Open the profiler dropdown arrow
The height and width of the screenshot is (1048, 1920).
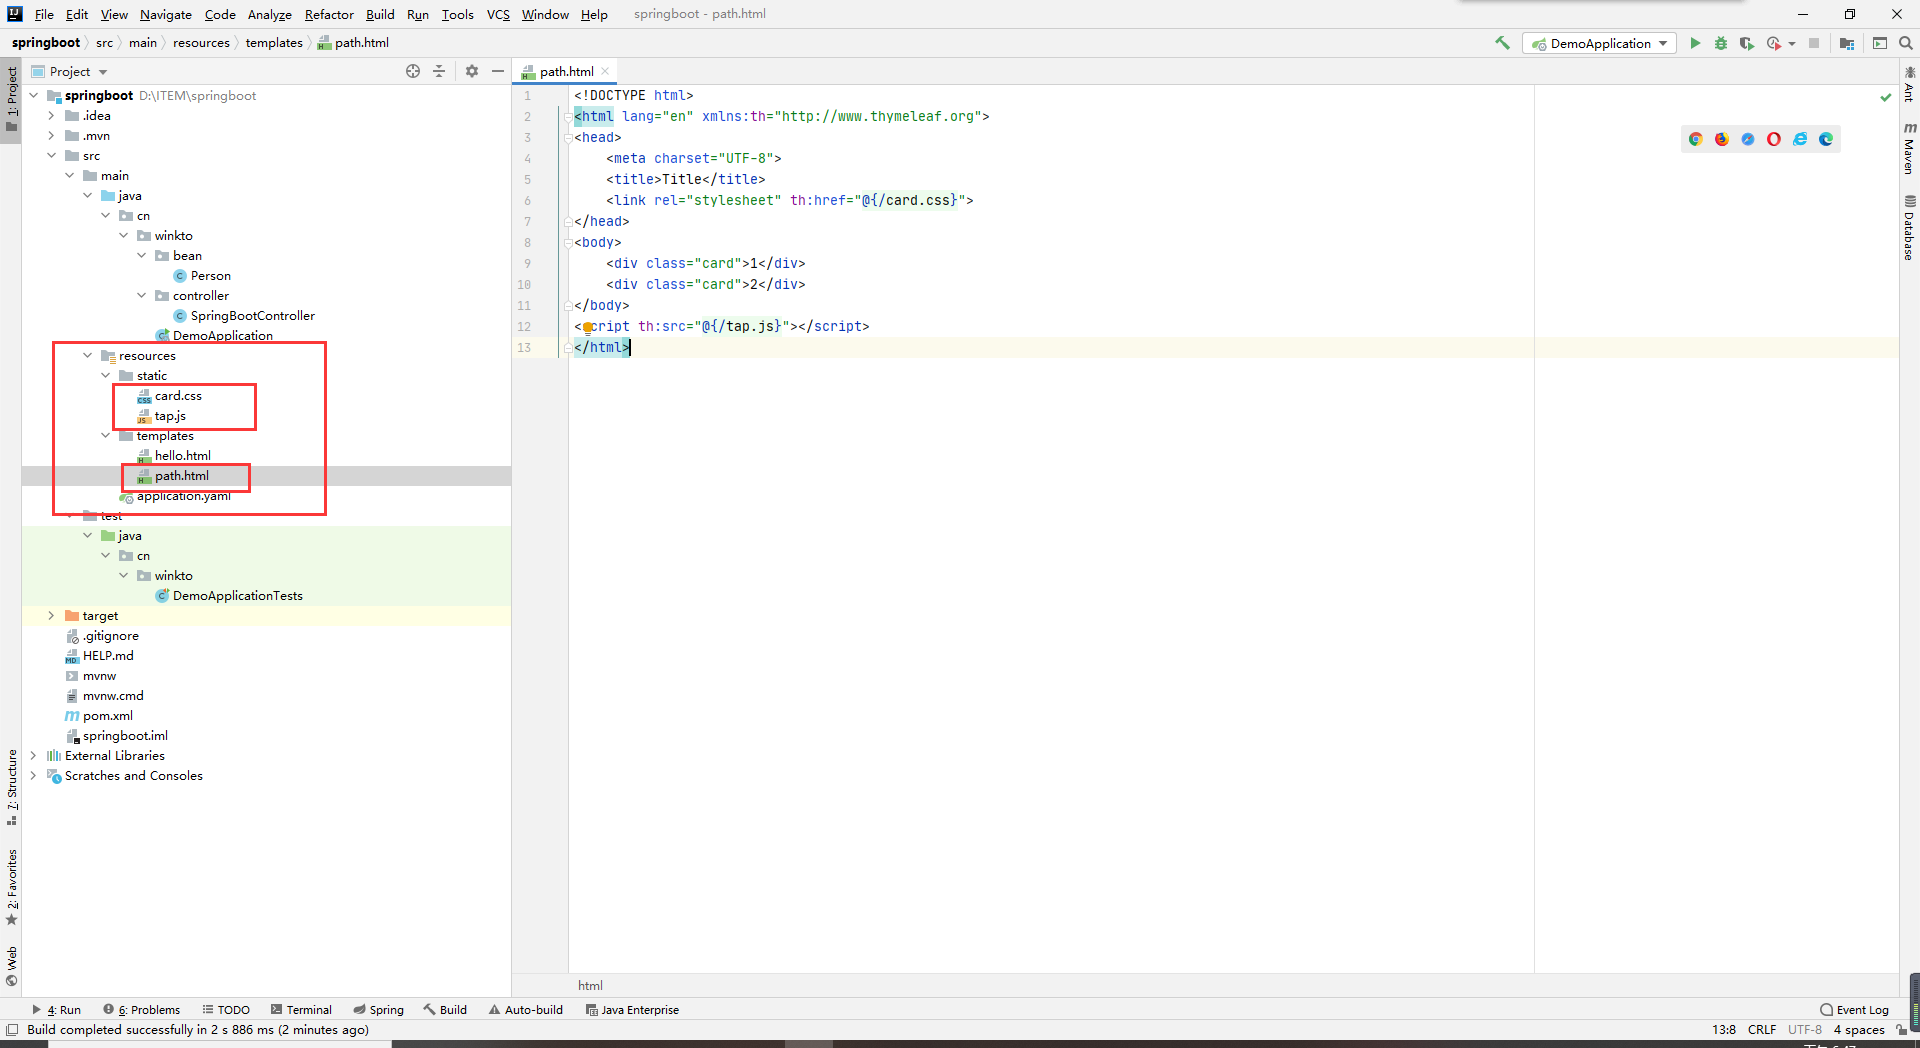[1792, 43]
